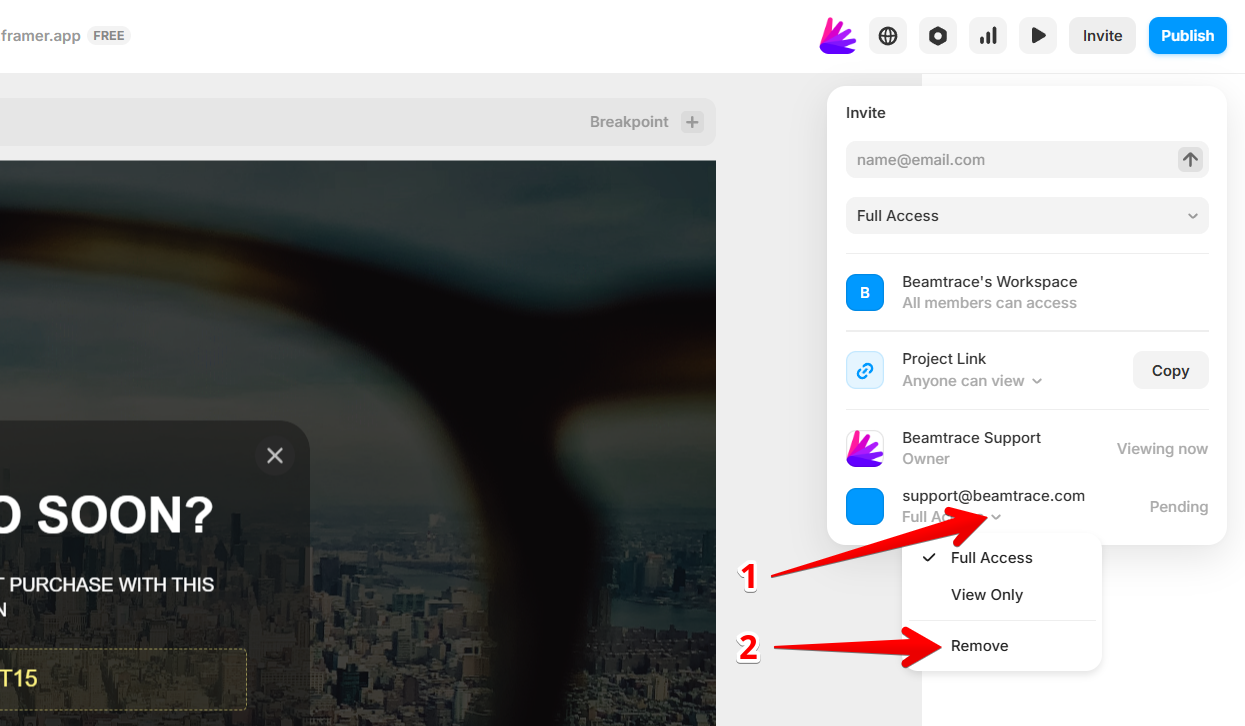
Task: Click the Invite panel heading
Action: (x=866, y=113)
